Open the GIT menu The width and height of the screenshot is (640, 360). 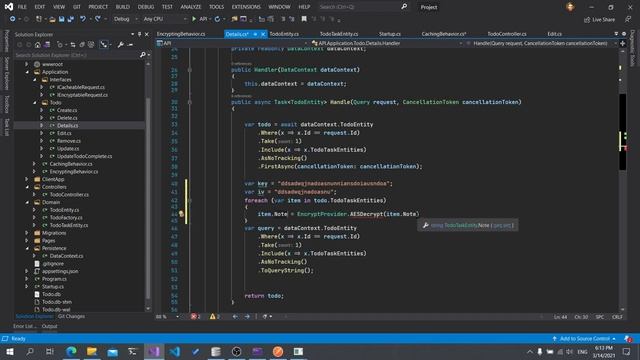[76, 7]
